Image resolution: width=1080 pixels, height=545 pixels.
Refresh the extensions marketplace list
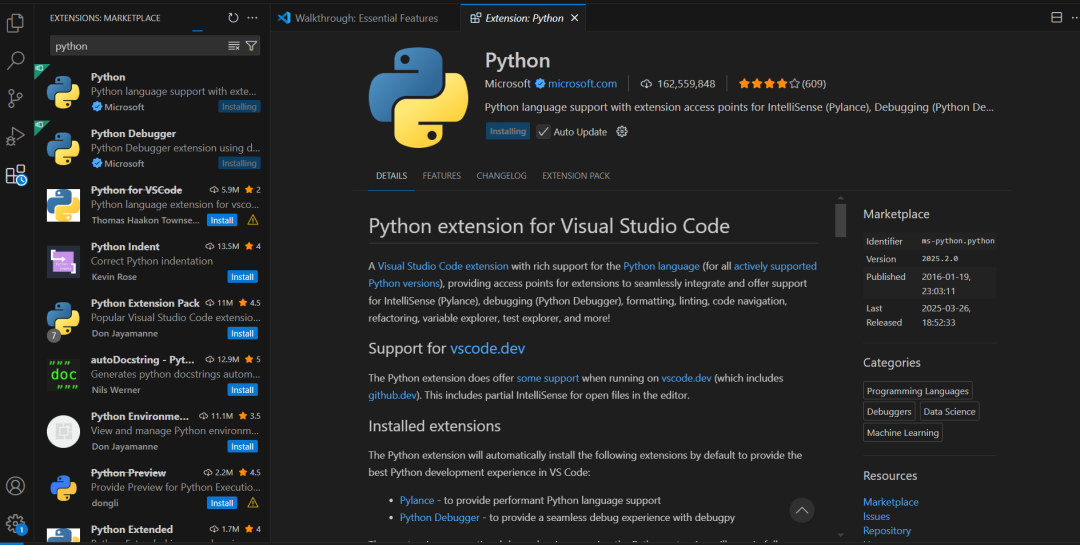coord(233,18)
